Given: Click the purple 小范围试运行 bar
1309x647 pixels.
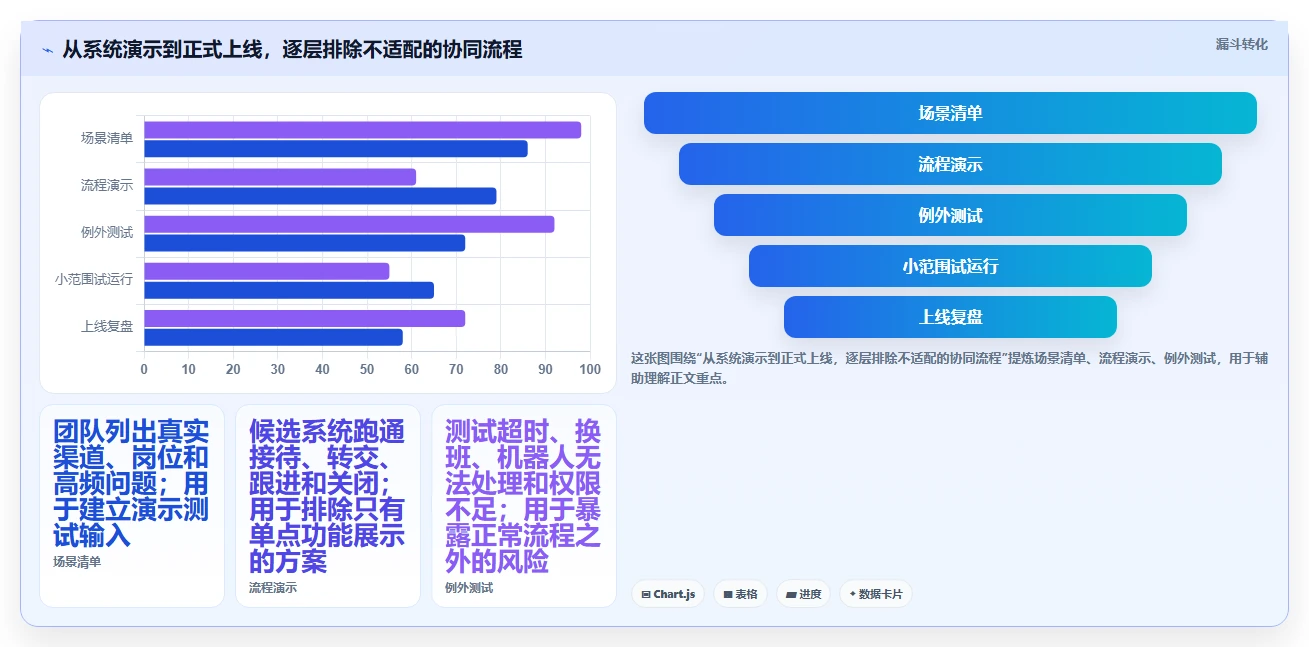Looking at the screenshot, I should (266, 271).
